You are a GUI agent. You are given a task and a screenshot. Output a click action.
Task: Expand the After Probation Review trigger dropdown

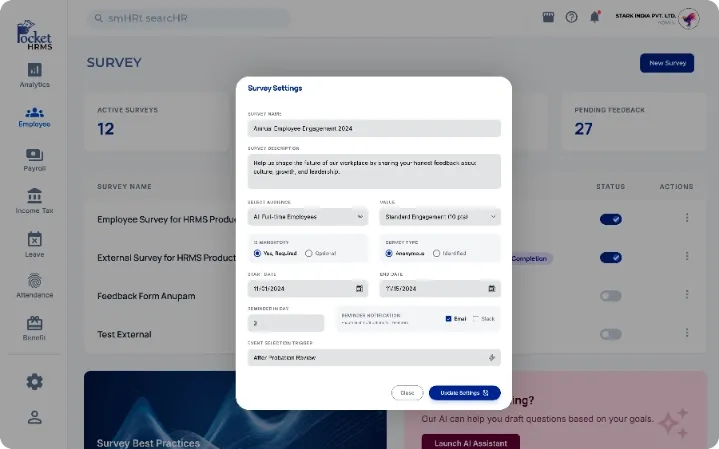(x=374, y=357)
